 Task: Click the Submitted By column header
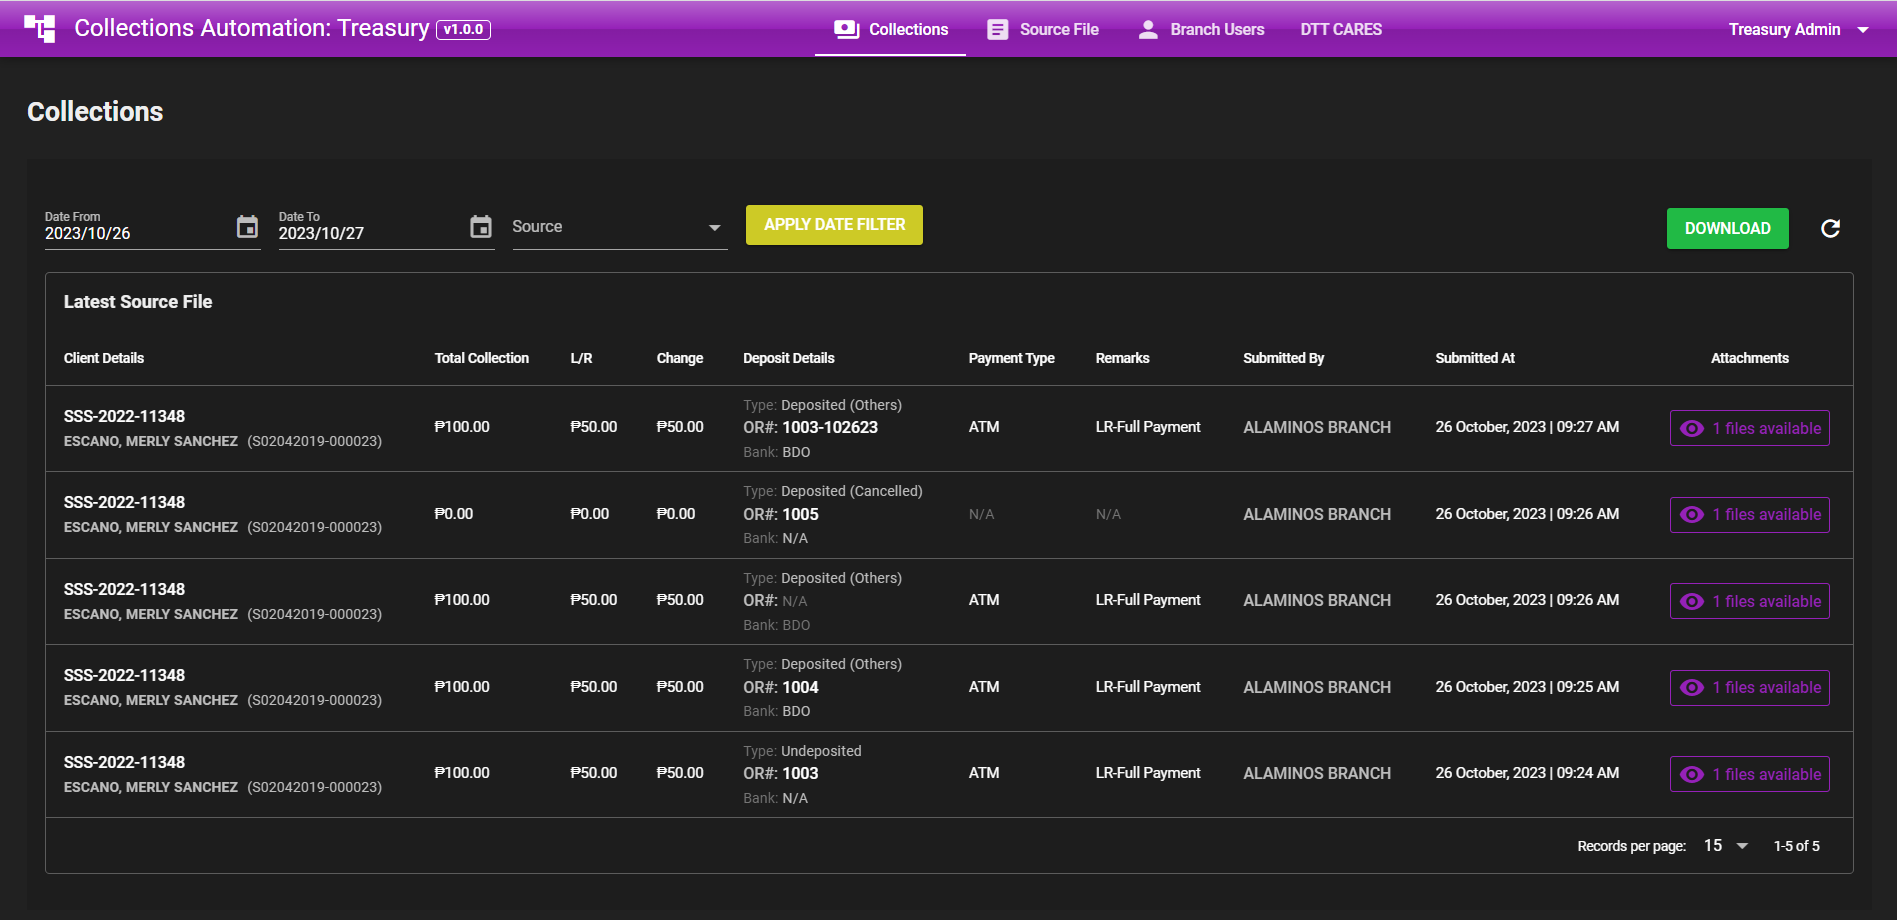click(x=1283, y=358)
